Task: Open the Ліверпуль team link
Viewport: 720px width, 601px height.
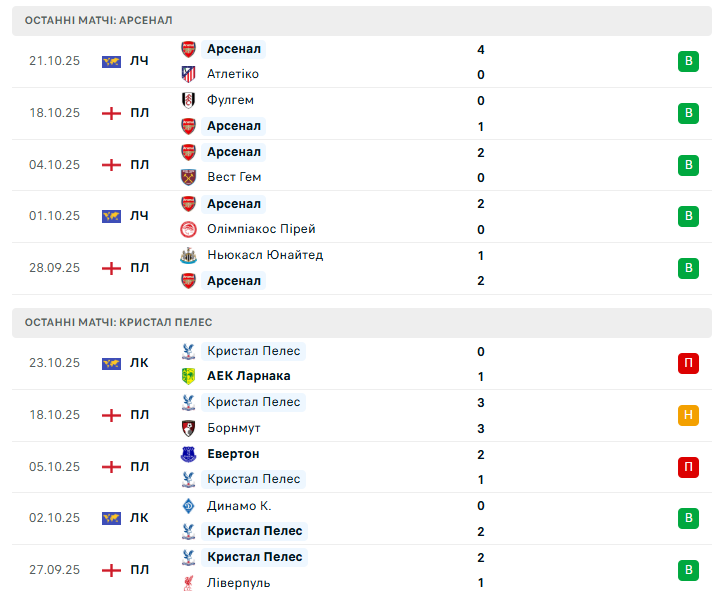Action: [x=238, y=583]
